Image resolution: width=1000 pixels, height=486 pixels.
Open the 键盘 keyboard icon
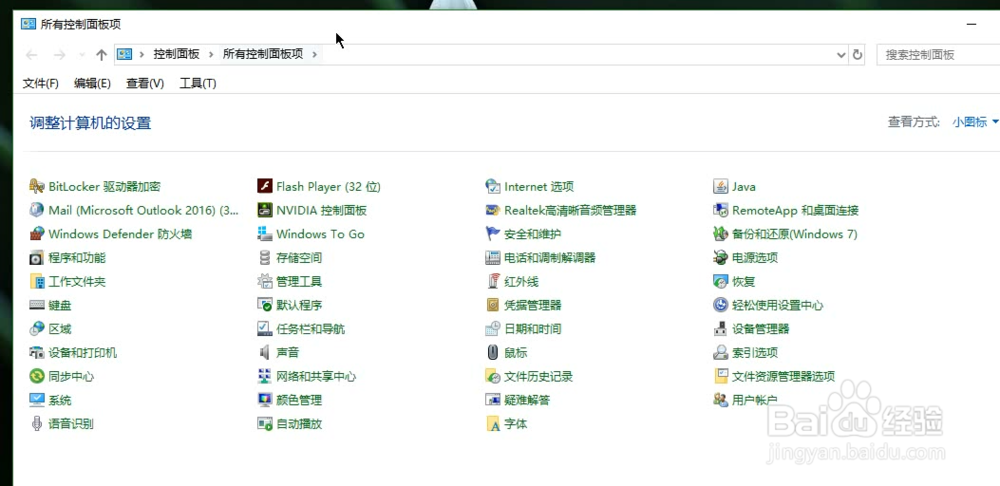(x=37, y=305)
